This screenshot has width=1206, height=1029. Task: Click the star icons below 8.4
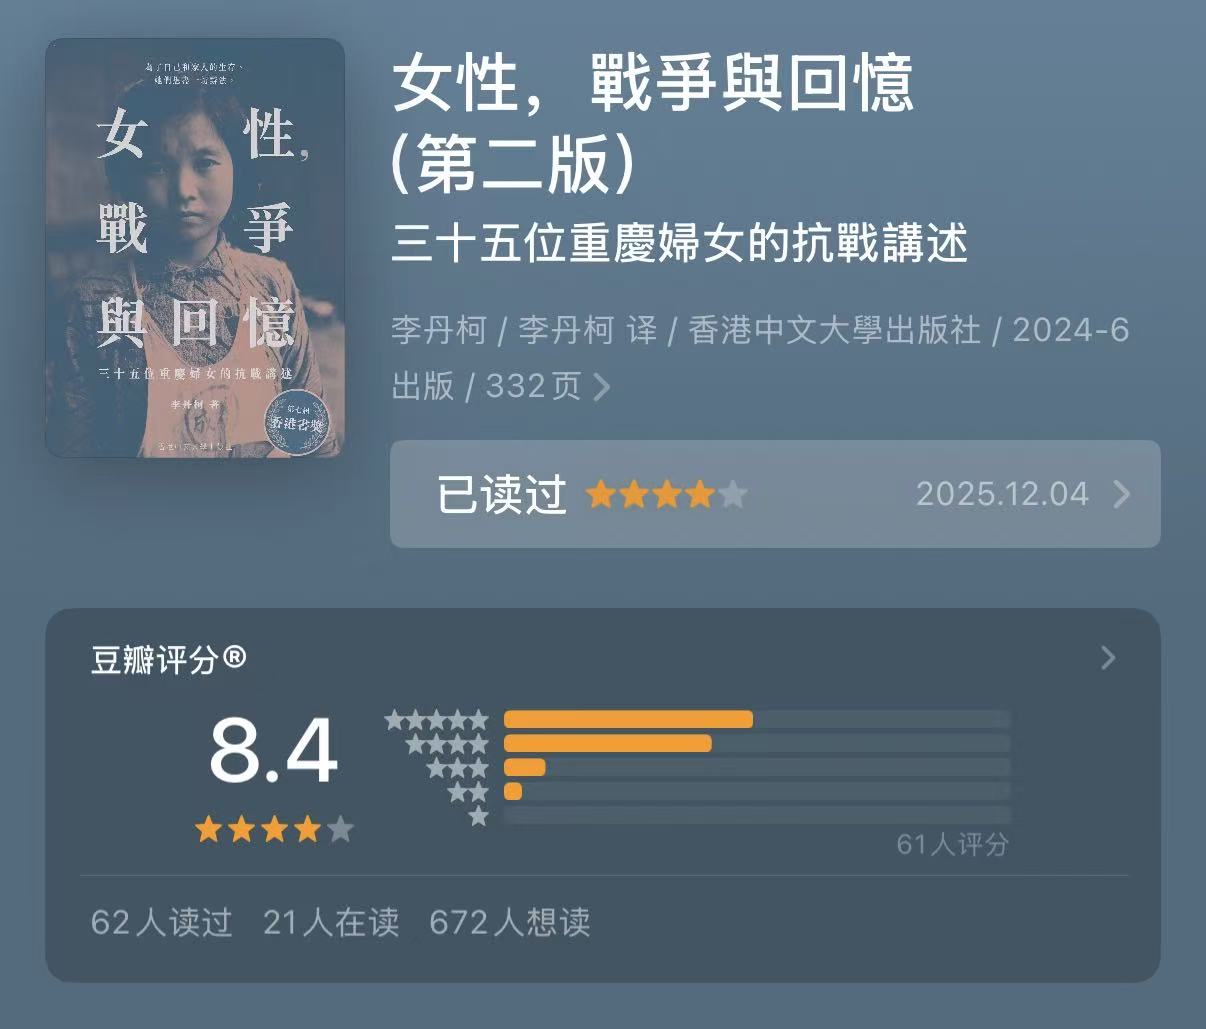(274, 829)
